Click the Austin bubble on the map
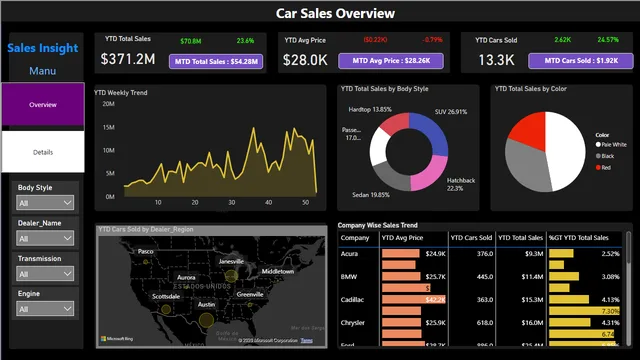 pyautogui.click(x=206, y=320)
